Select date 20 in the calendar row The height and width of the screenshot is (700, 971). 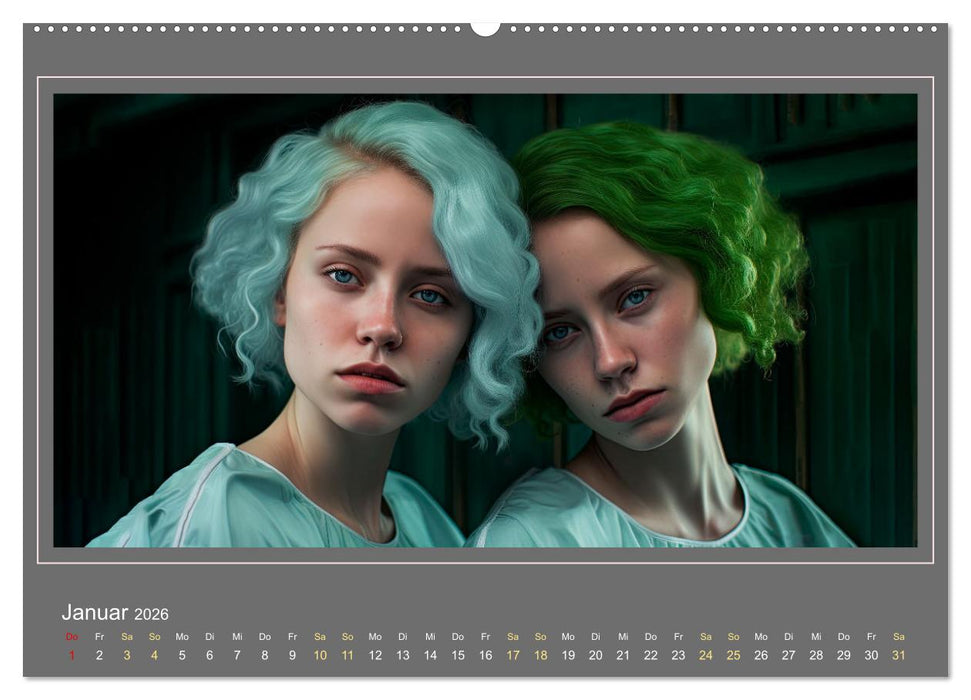pos(595,655)
